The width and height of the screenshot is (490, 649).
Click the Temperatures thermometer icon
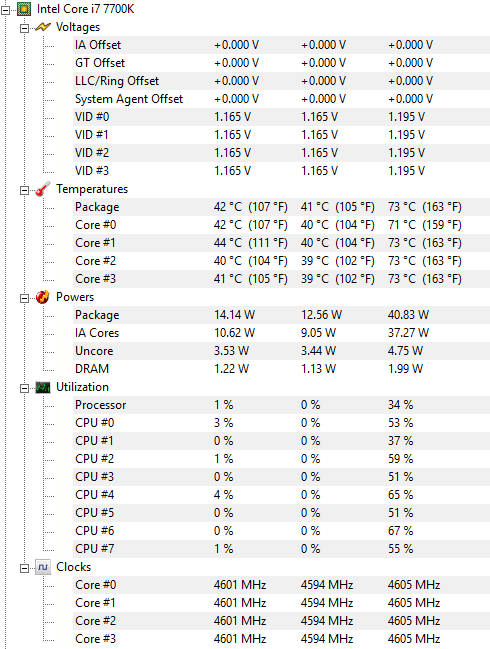pyautogui.click(x=43, y=189)
